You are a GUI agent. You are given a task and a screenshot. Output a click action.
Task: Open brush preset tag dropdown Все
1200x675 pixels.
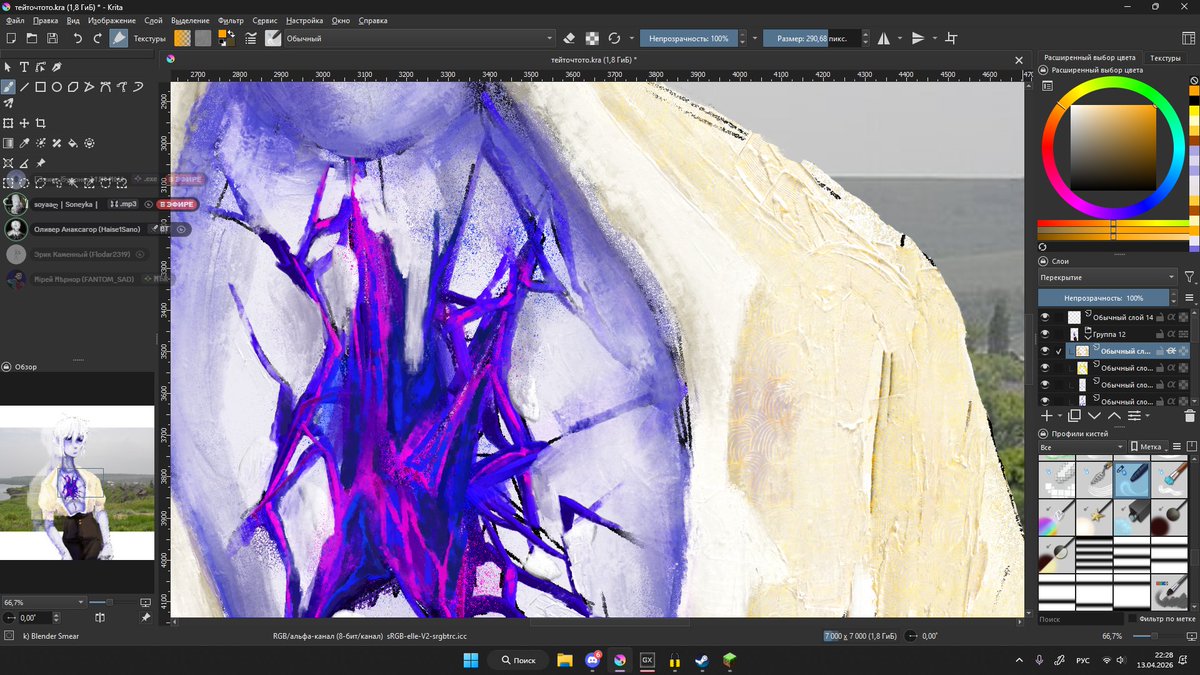(1082, 447)
